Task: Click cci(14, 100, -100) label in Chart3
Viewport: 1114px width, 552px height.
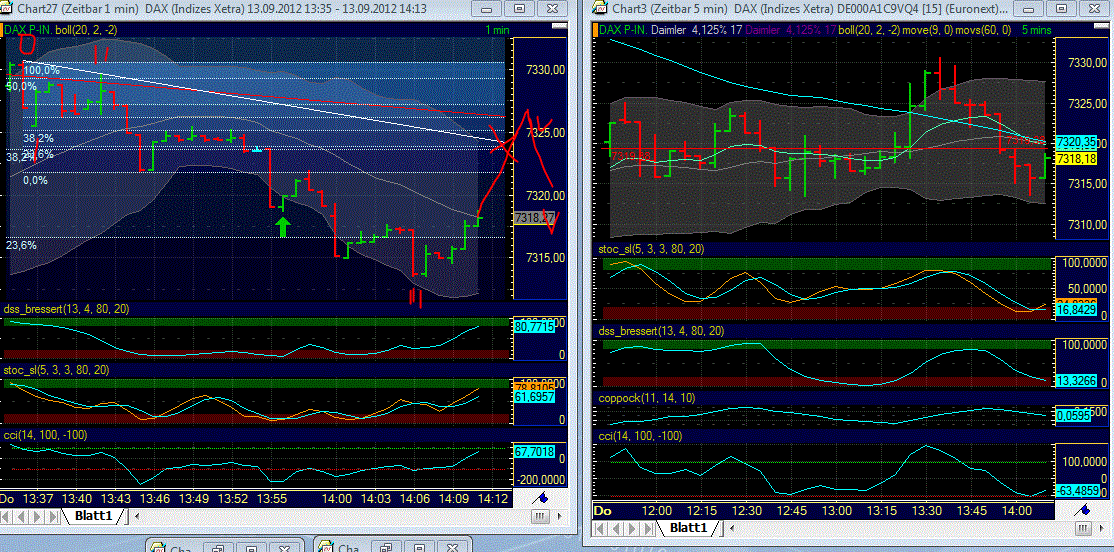Action: coord(642,435)
